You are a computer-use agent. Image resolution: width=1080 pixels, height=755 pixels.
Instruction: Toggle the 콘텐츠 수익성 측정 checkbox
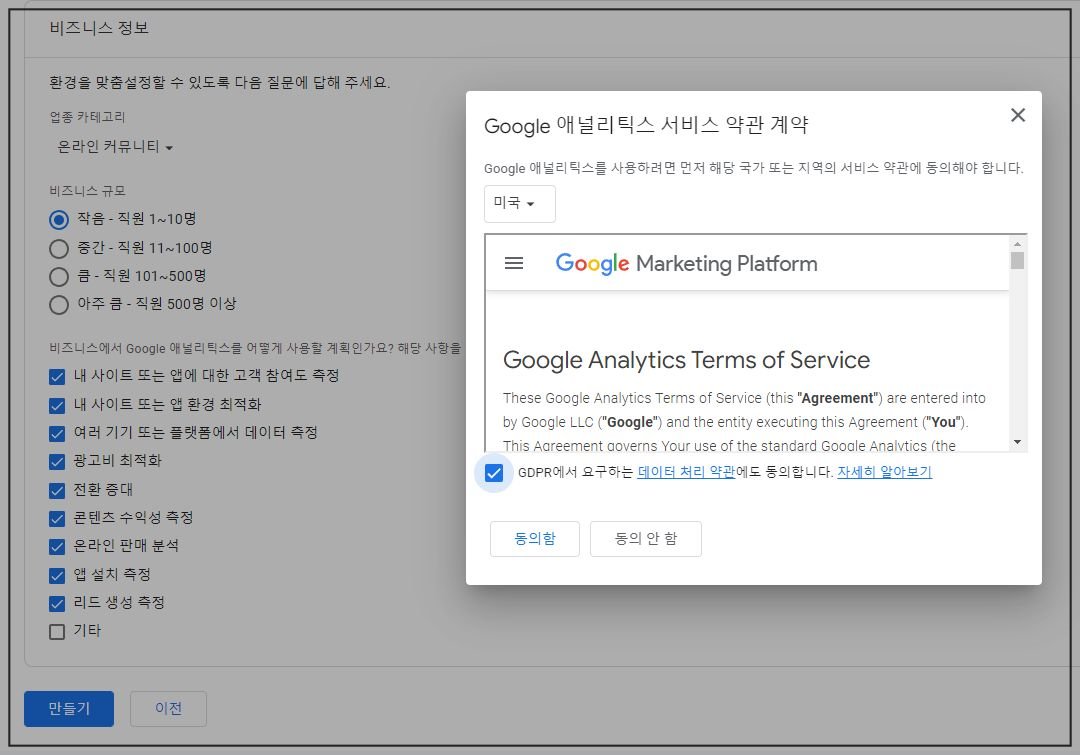(x=57, y=519)
